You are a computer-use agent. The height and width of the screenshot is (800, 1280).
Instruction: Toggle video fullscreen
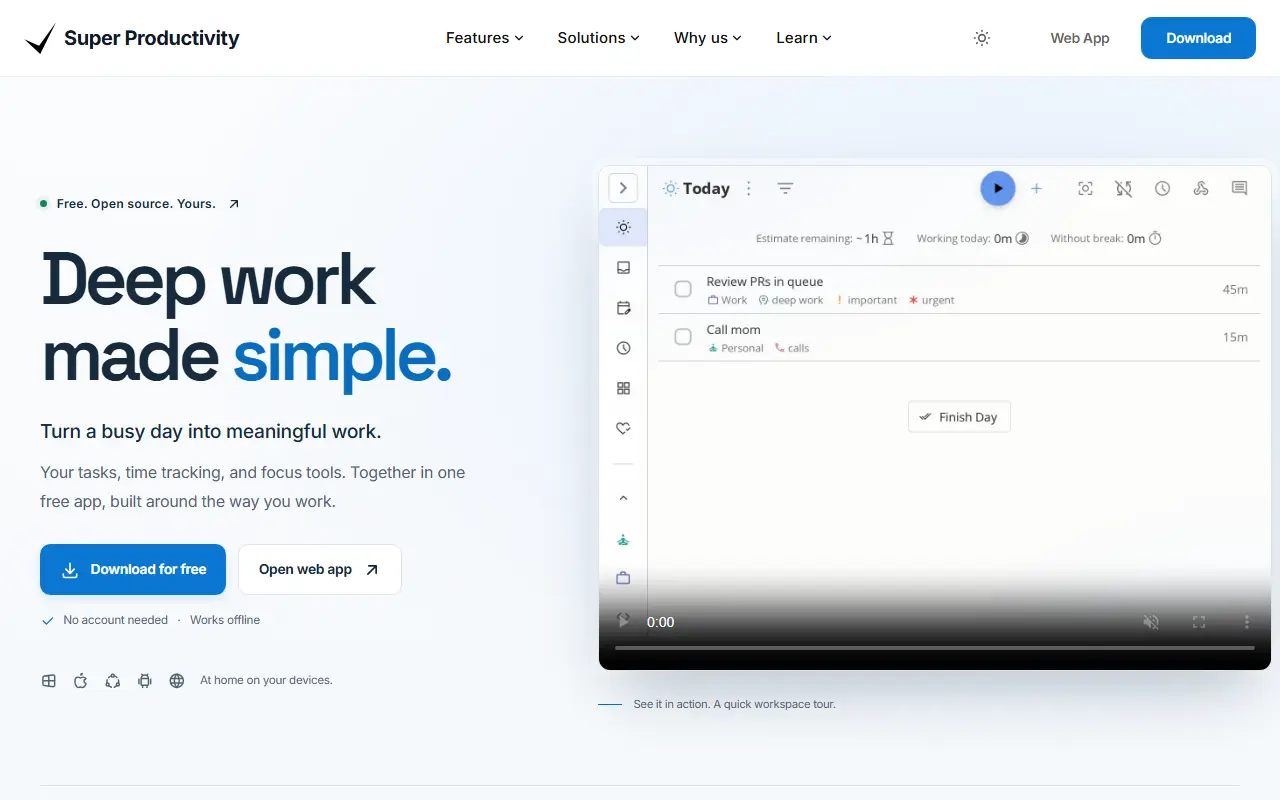click(x=1199, y=622)
